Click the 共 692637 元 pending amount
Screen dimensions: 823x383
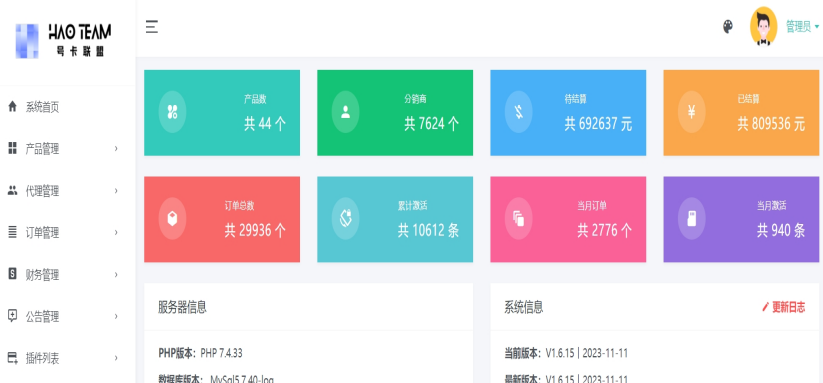click(598, 124)
